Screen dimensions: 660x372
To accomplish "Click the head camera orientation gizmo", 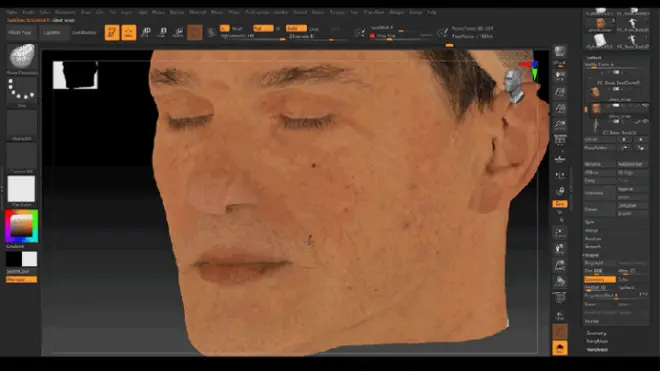I will coord(514,86).
